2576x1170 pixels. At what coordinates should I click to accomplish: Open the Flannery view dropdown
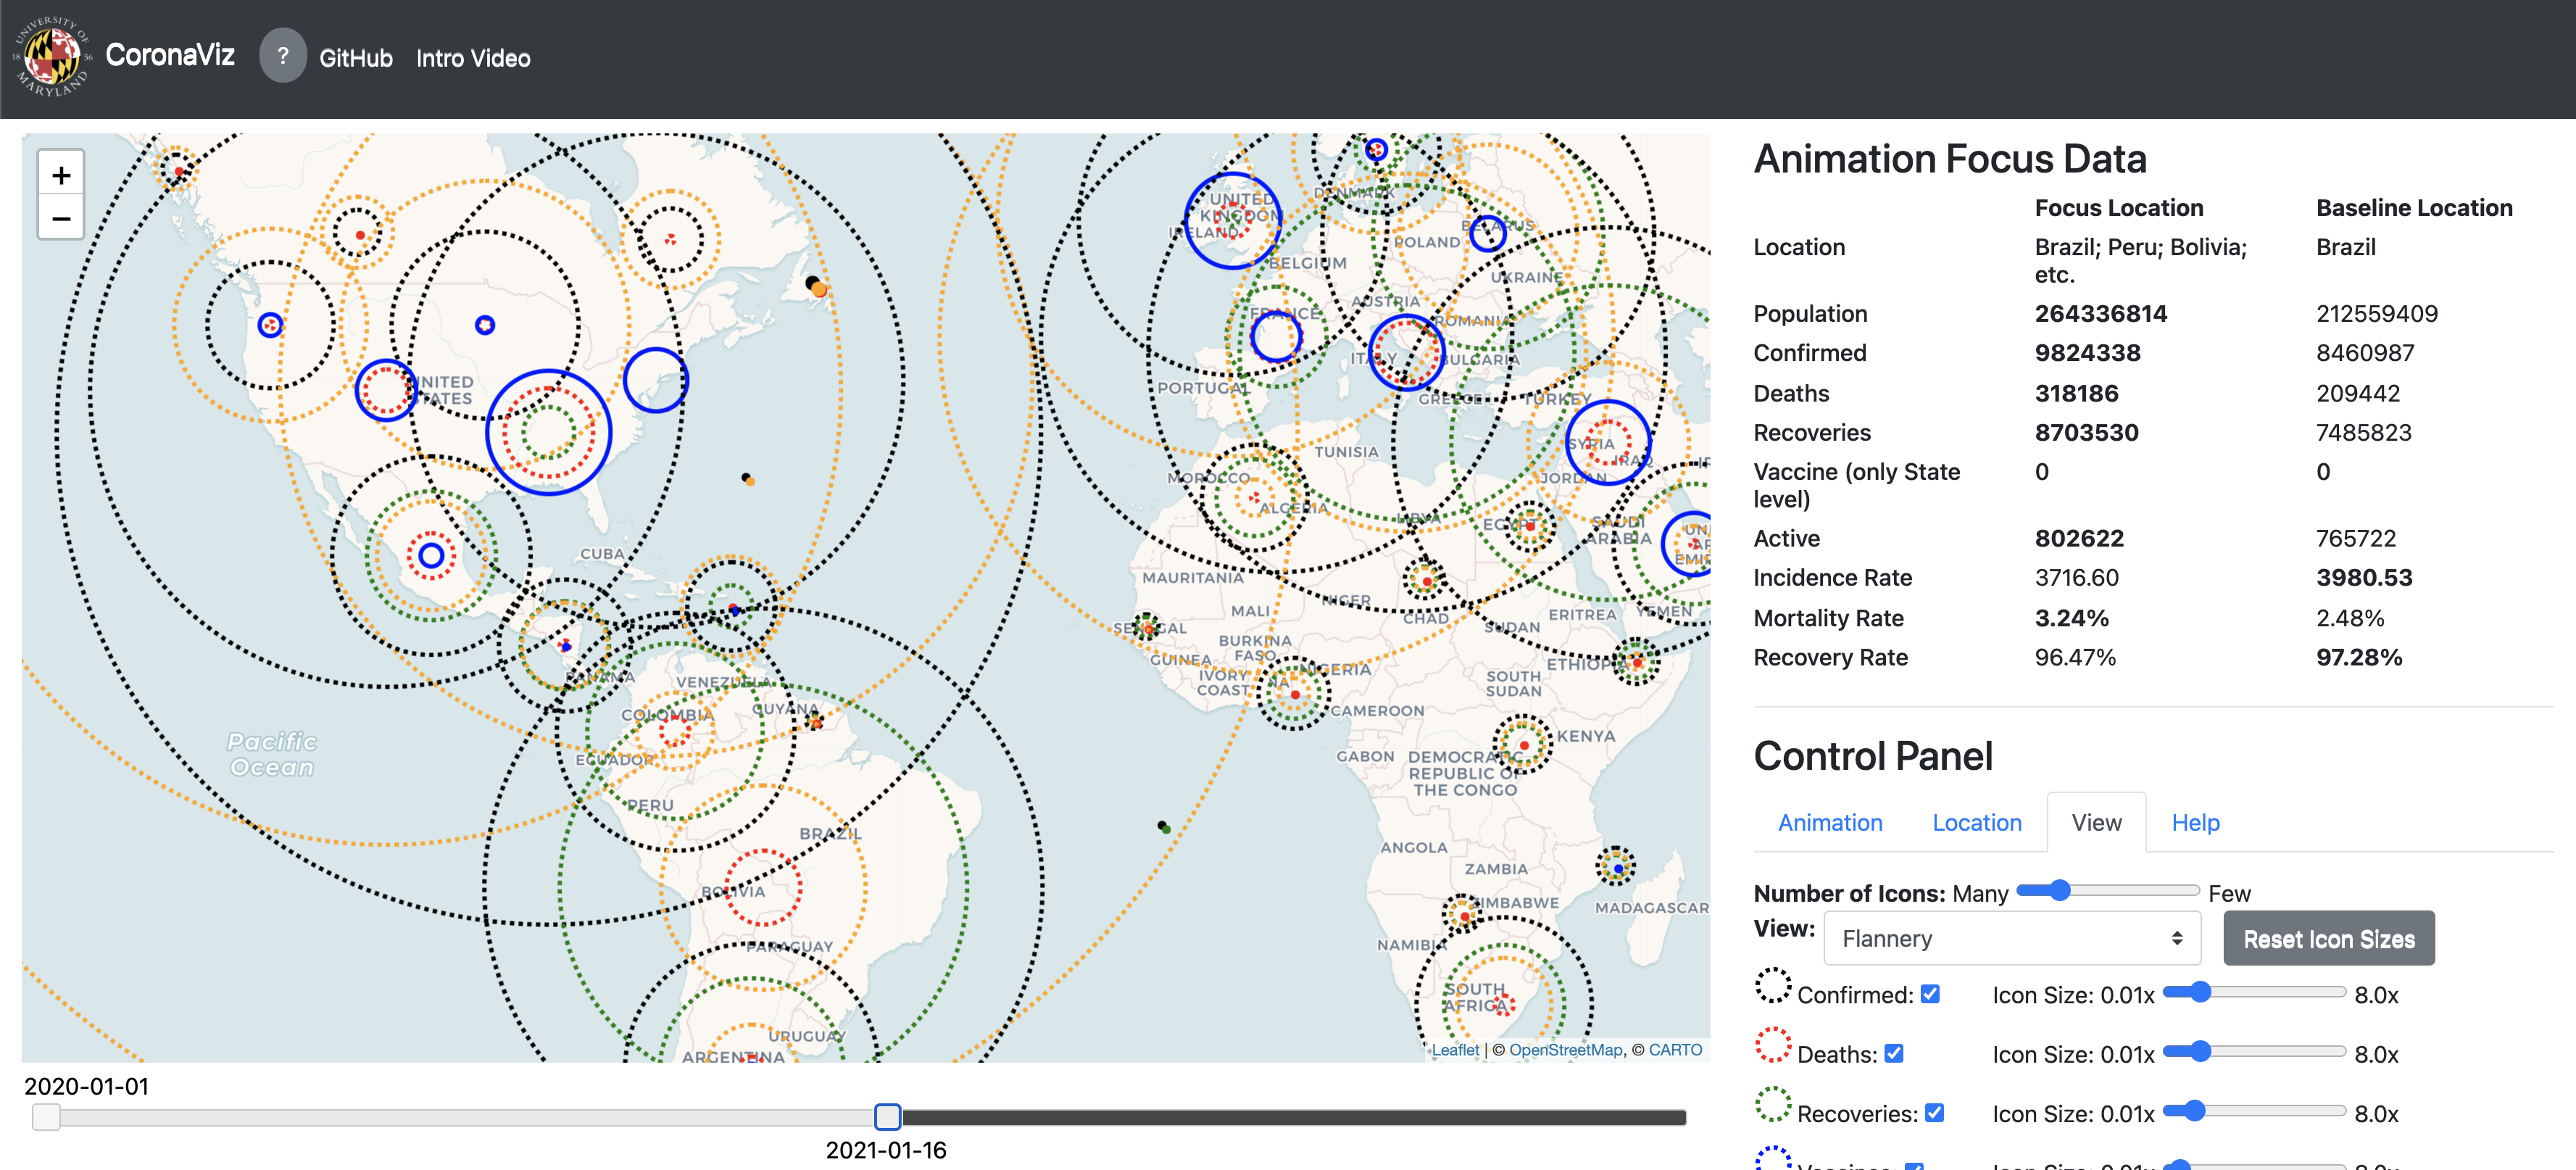point(2011,938)
